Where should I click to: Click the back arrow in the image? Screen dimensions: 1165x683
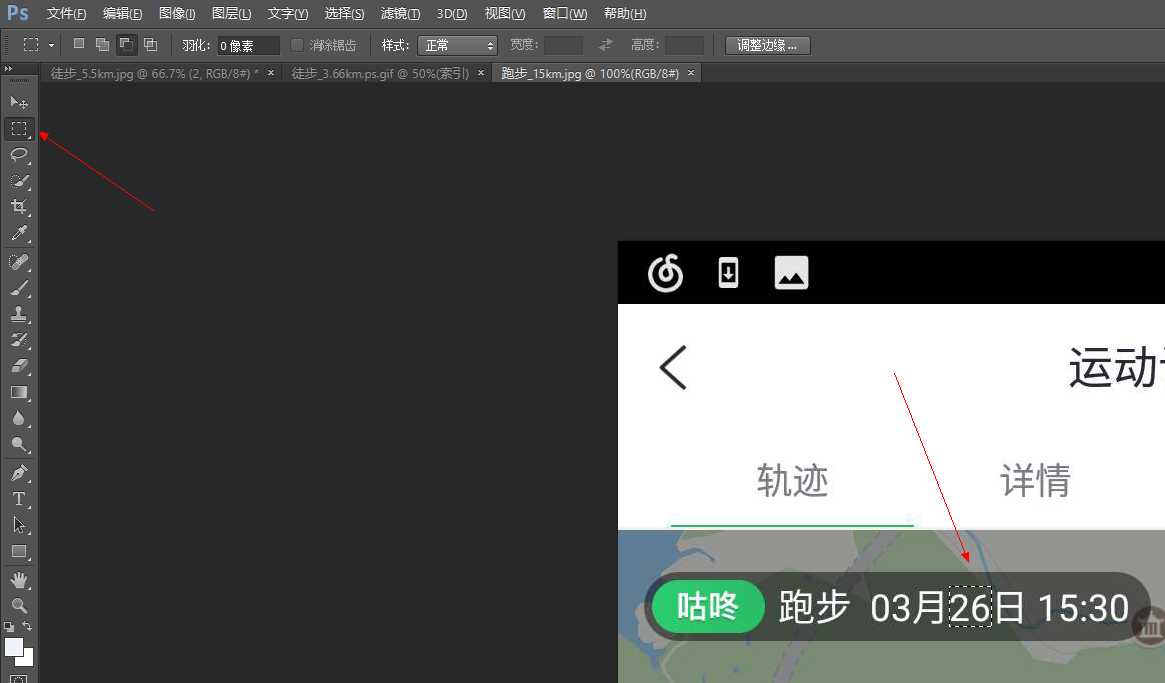click(673, 367)
